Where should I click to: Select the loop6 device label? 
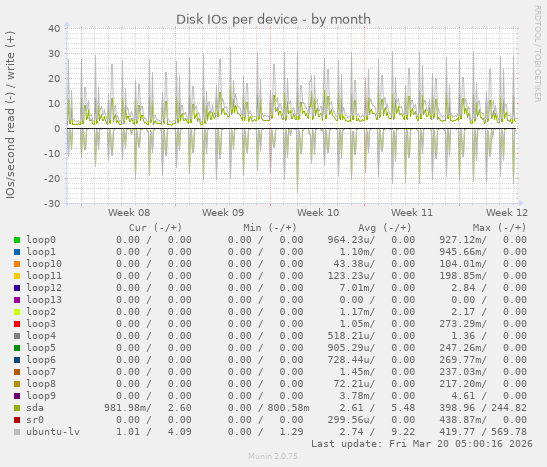[x=41, y=360]
